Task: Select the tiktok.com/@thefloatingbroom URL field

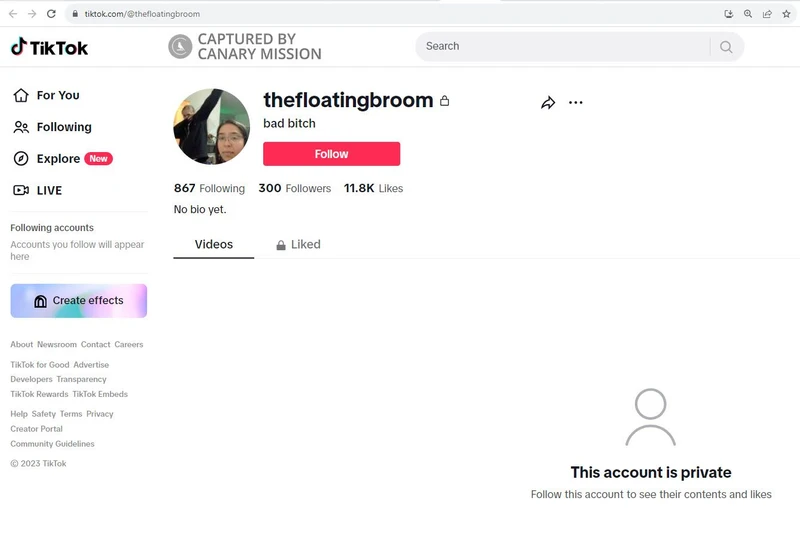Action: coord(142,14)
